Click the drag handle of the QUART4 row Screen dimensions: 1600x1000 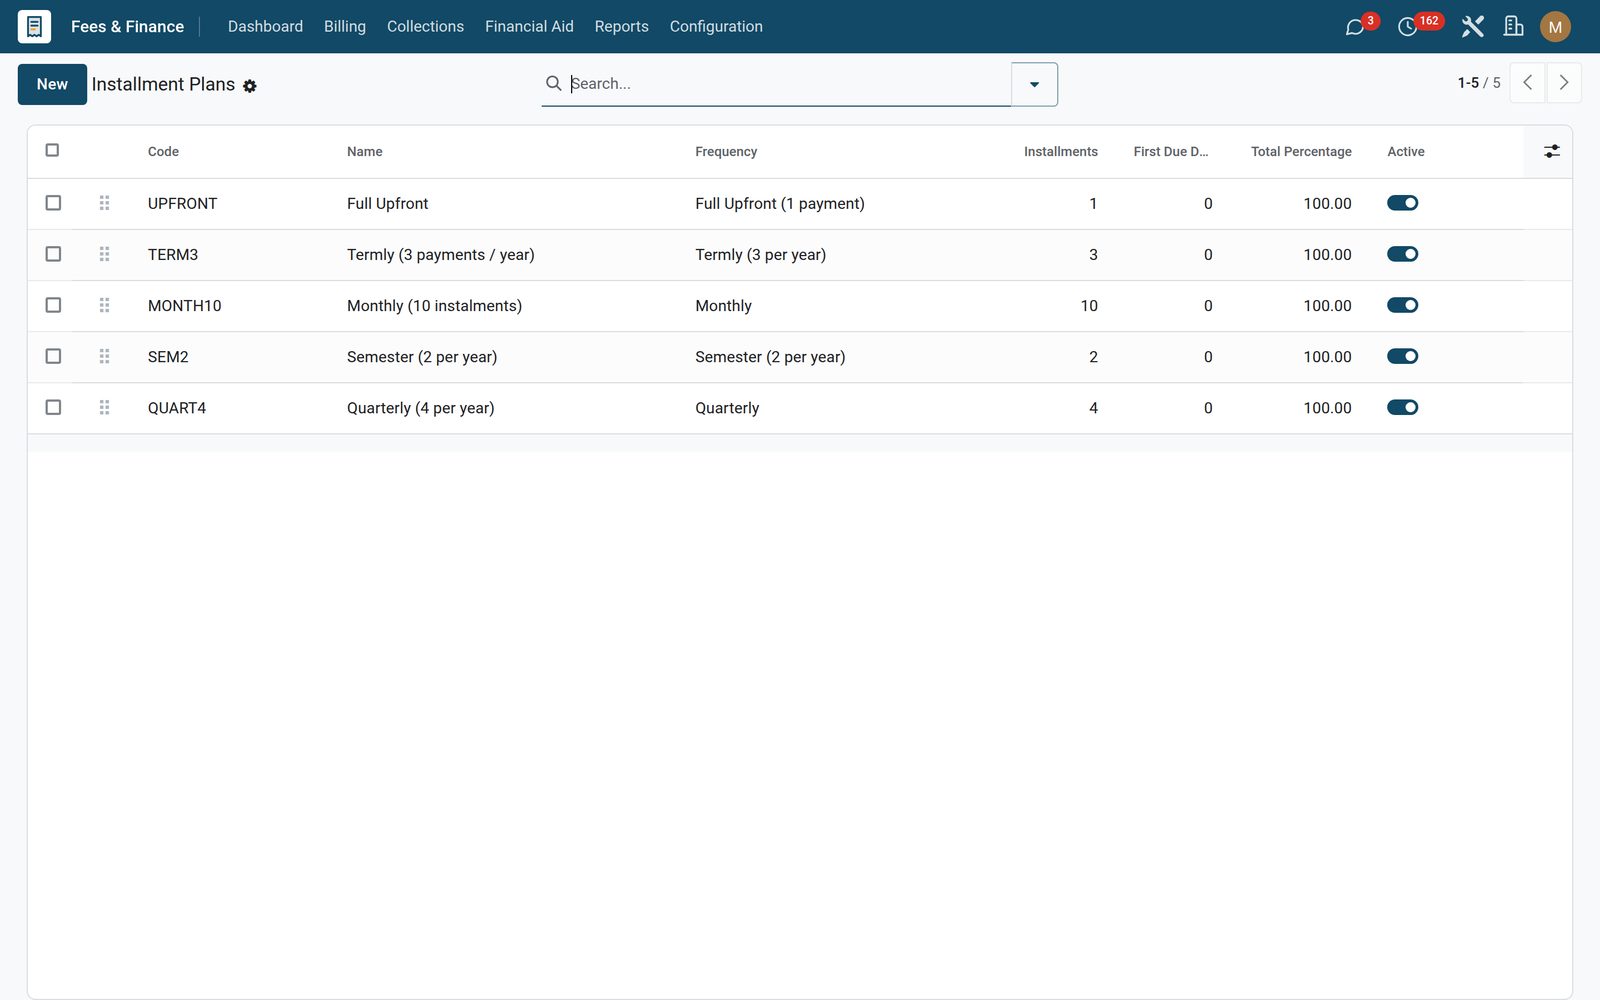(104, 407)
